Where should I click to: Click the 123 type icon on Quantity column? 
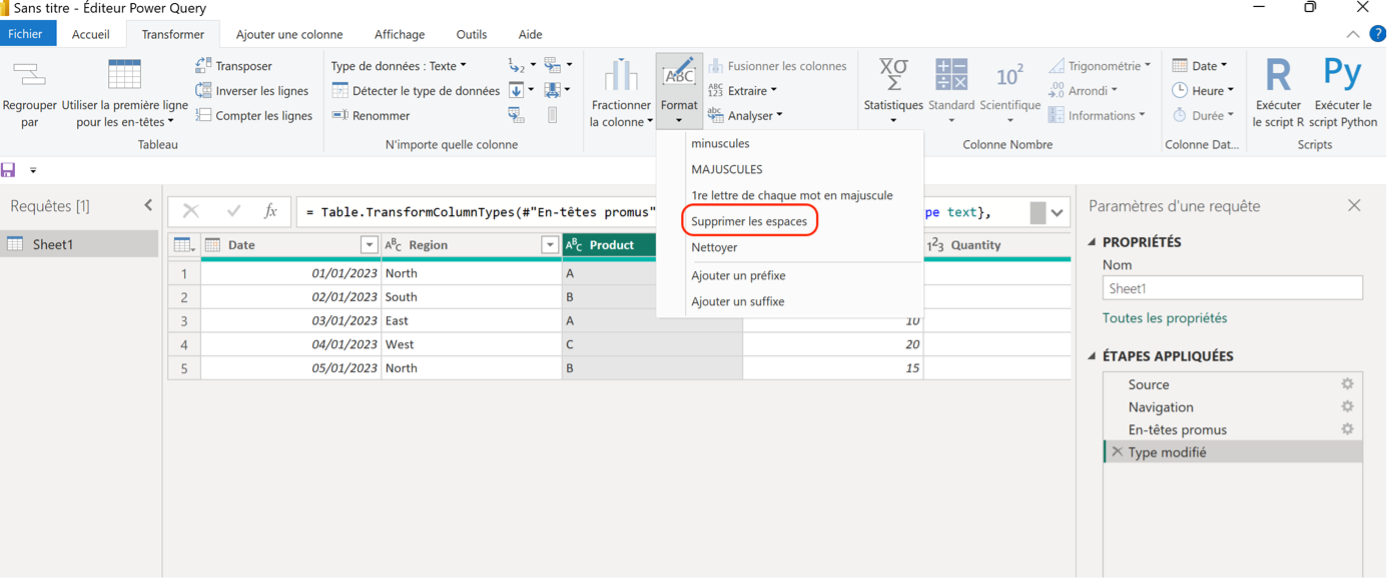(x=935, y=245)
